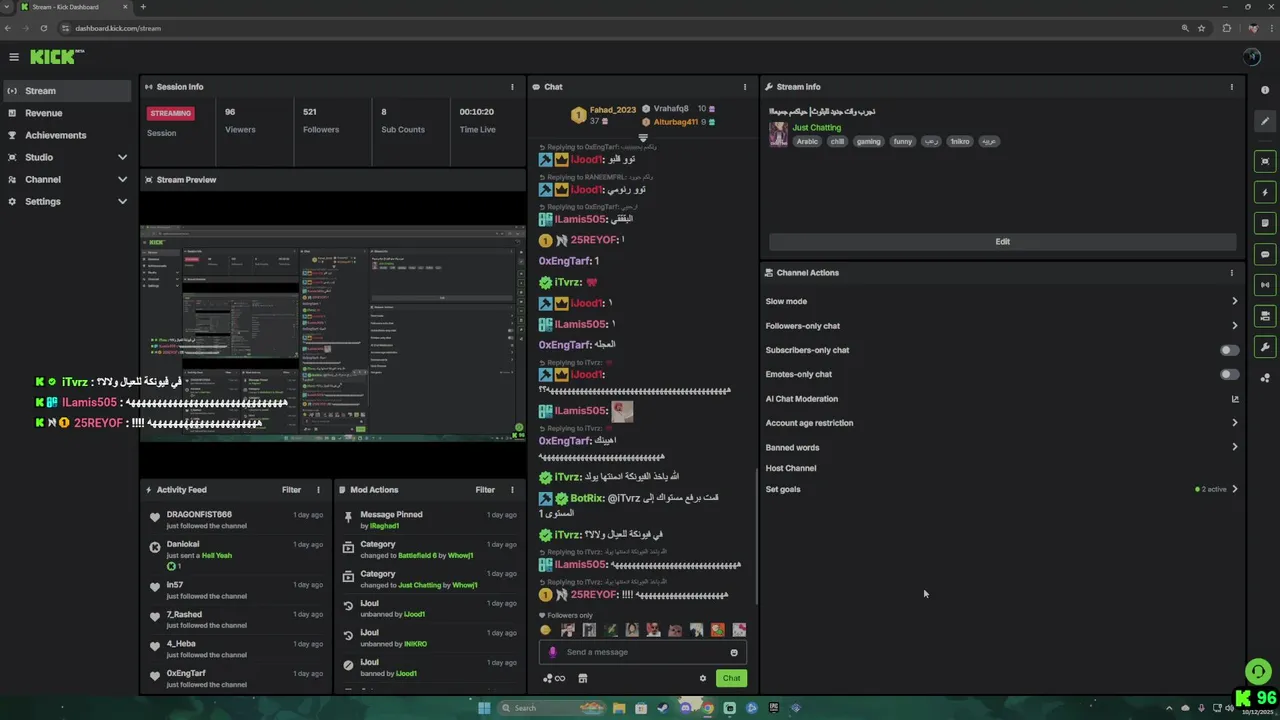Open the profile avatar at top right
Screen dimensions: 1280x720
click(1252, 57)
